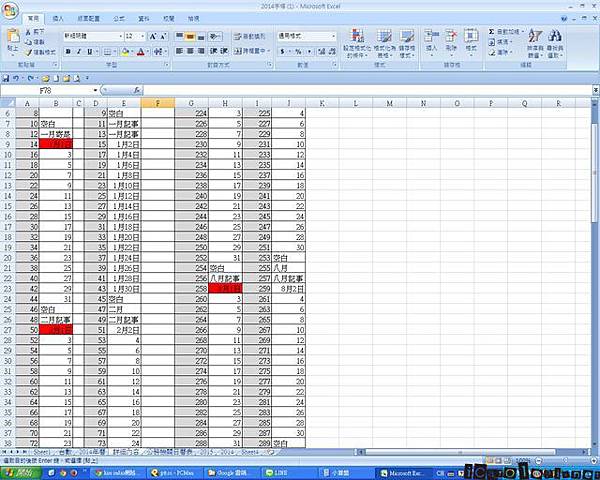This screenshot has height=480, width=600.
Task: Click the insert function fx button
Action: pyautogui.click(x=137, y=90)
